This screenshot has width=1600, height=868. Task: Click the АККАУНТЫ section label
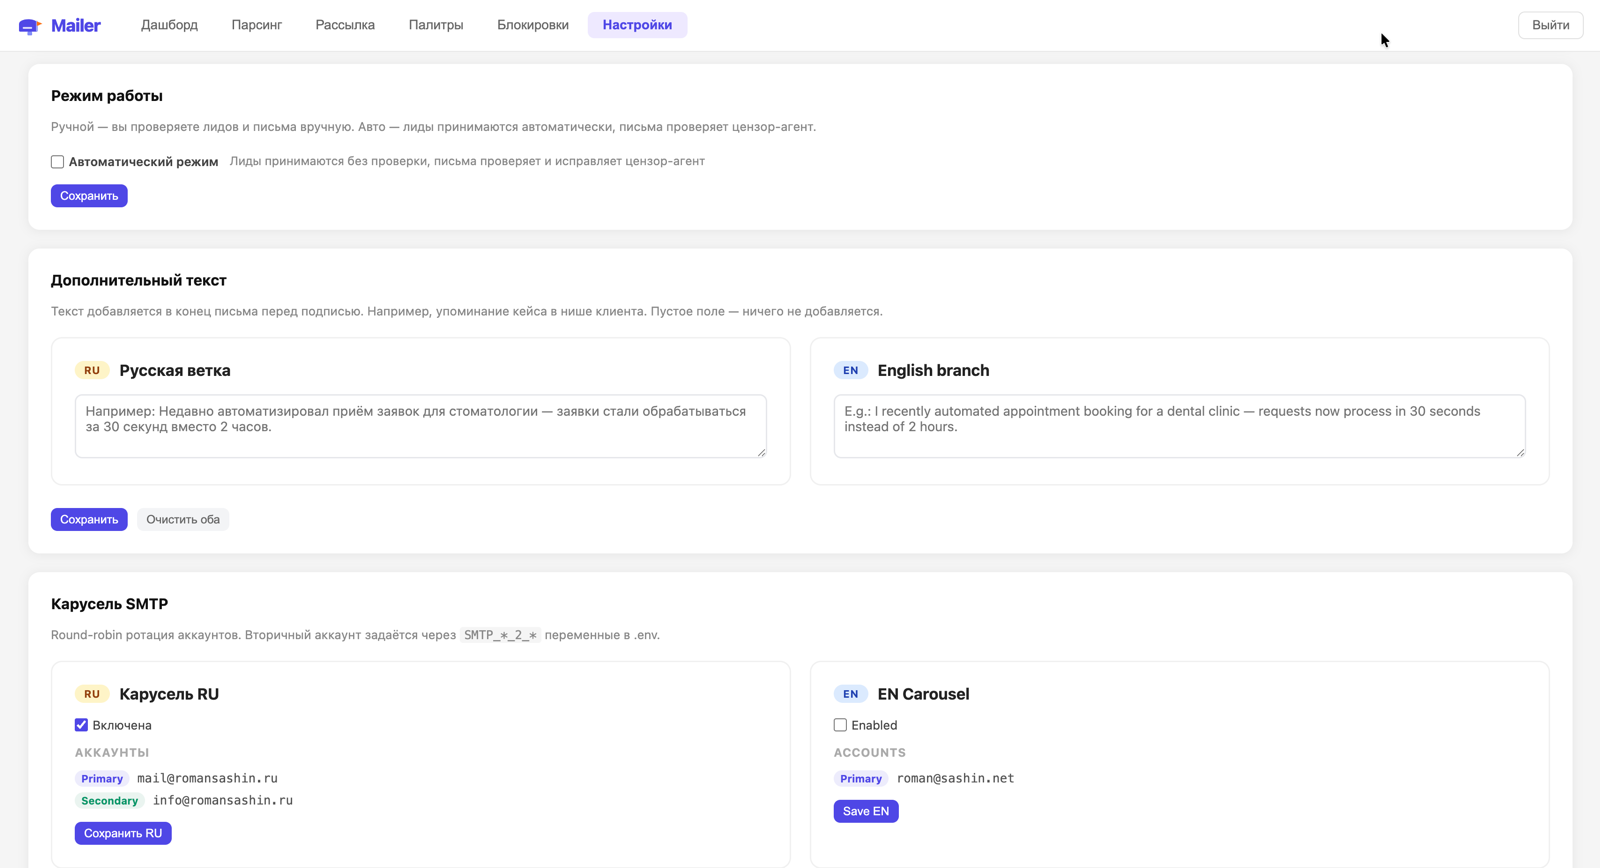[x=112, y=753]
